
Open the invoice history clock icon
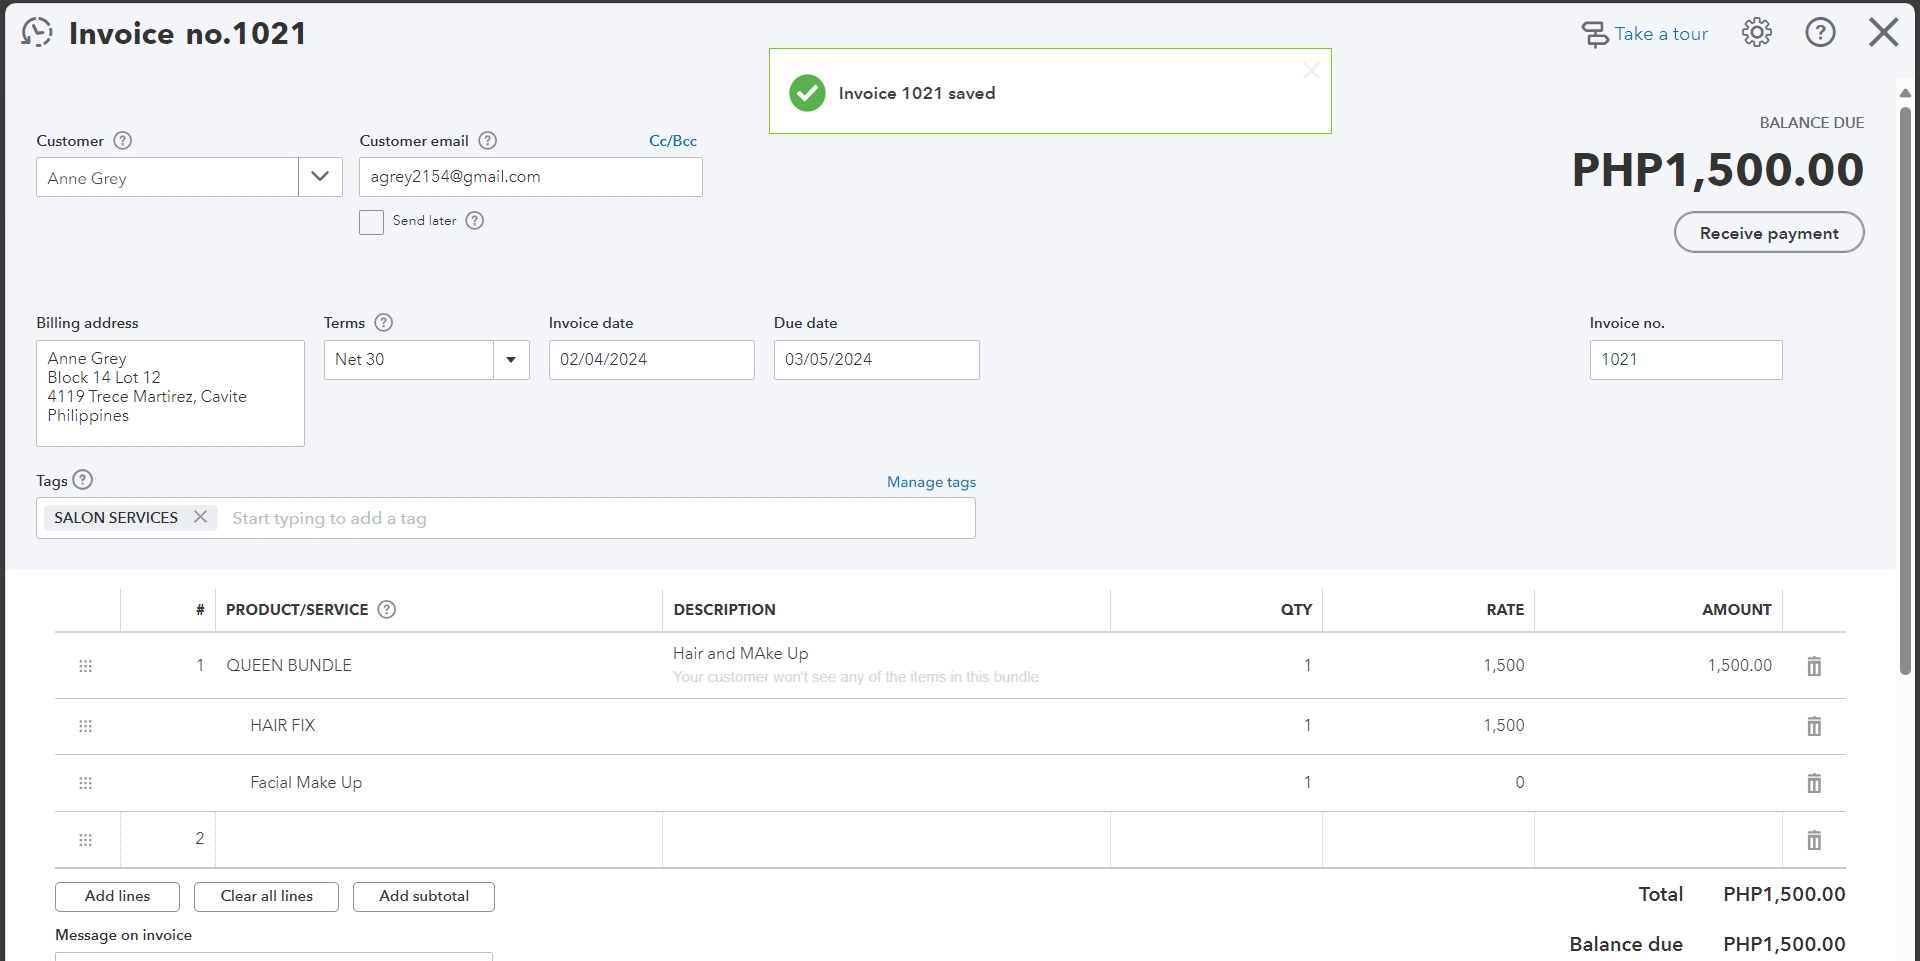[x=37, y=33]
